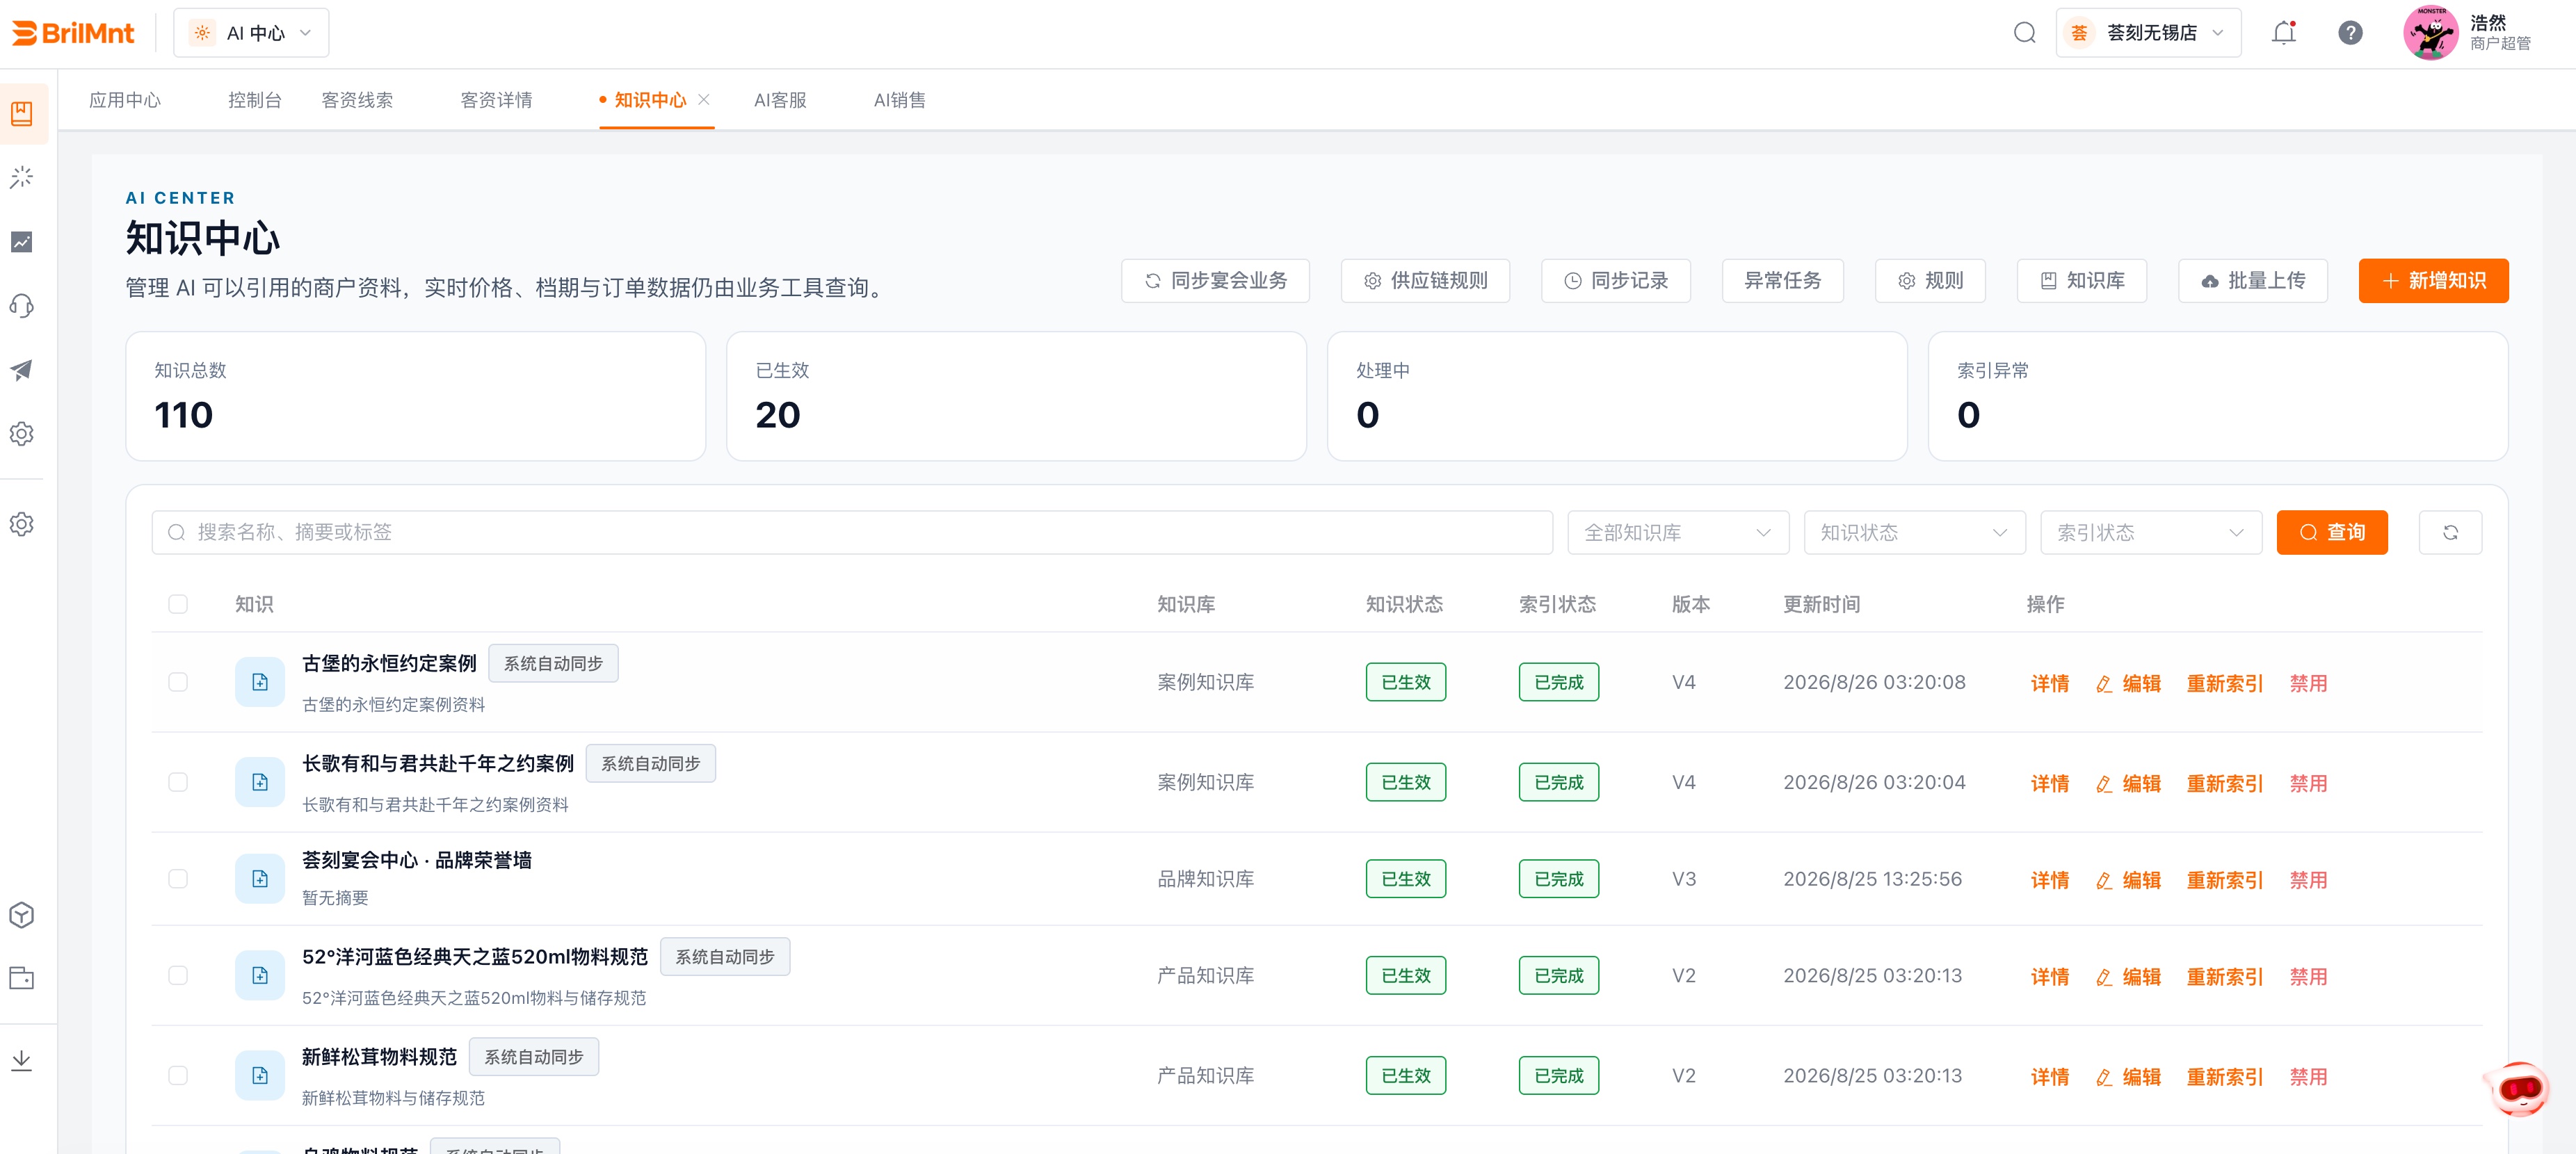Click document icon of 52°洋河蓝色经典 row

(260, 976)
